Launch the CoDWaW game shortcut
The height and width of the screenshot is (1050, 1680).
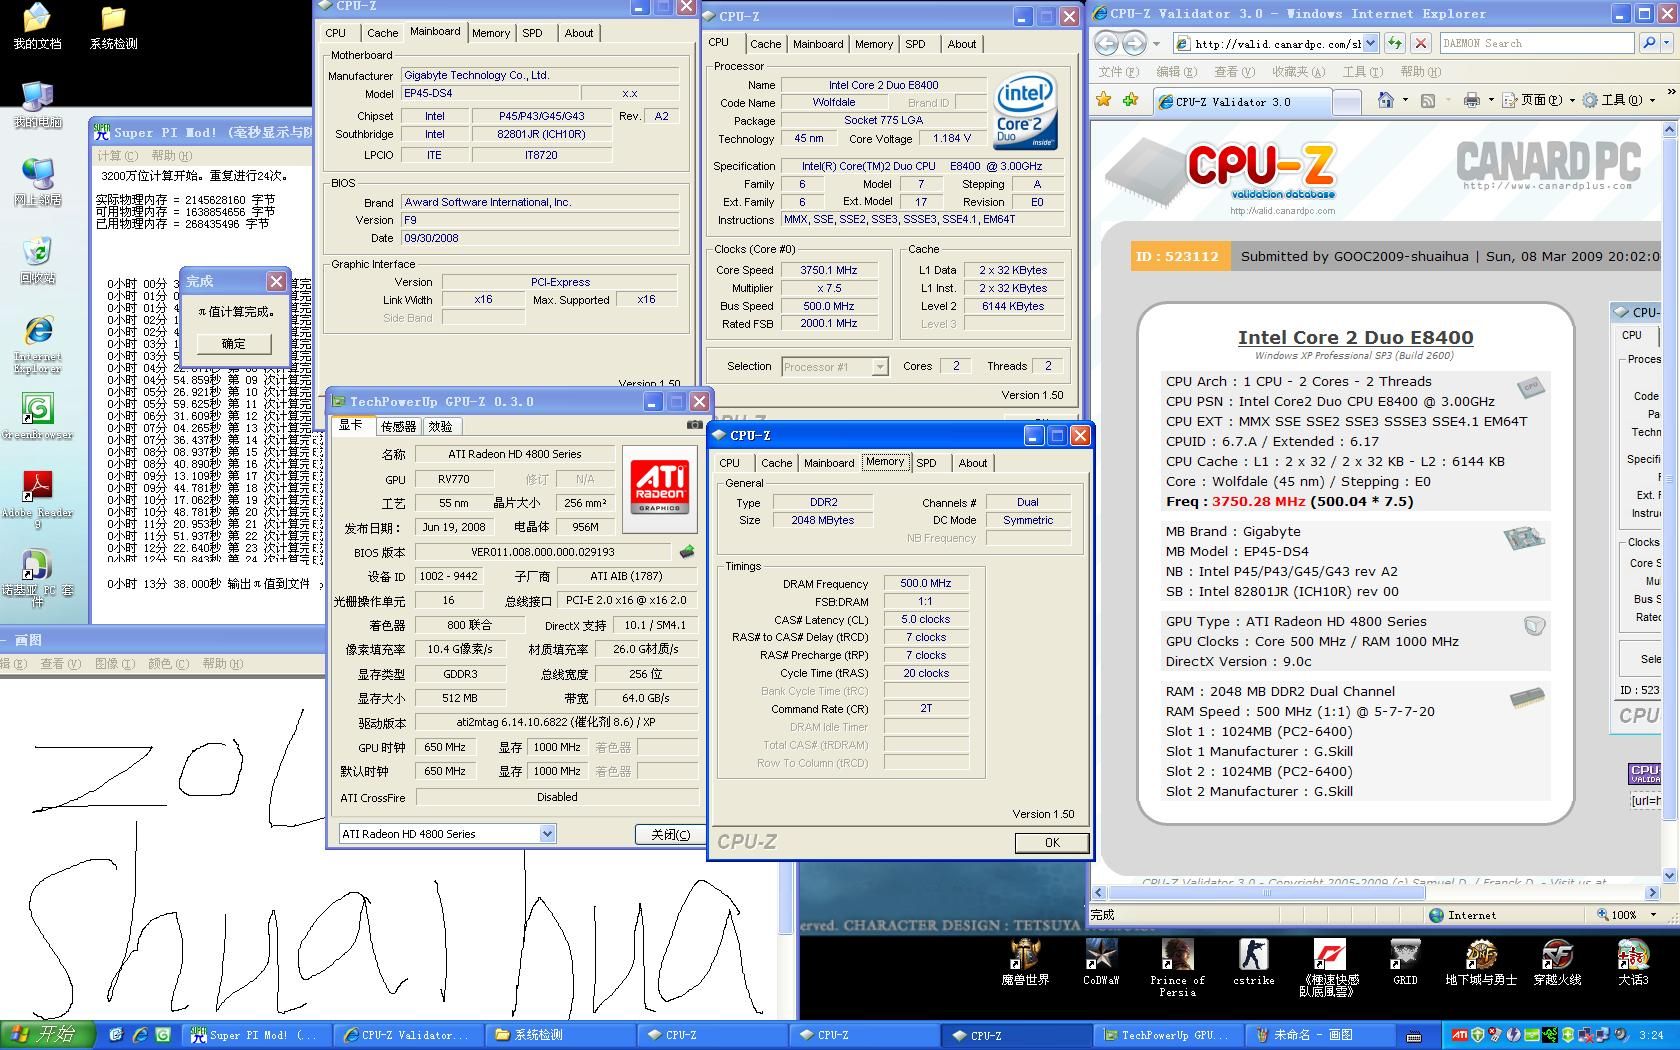(x=1101, y=963)
